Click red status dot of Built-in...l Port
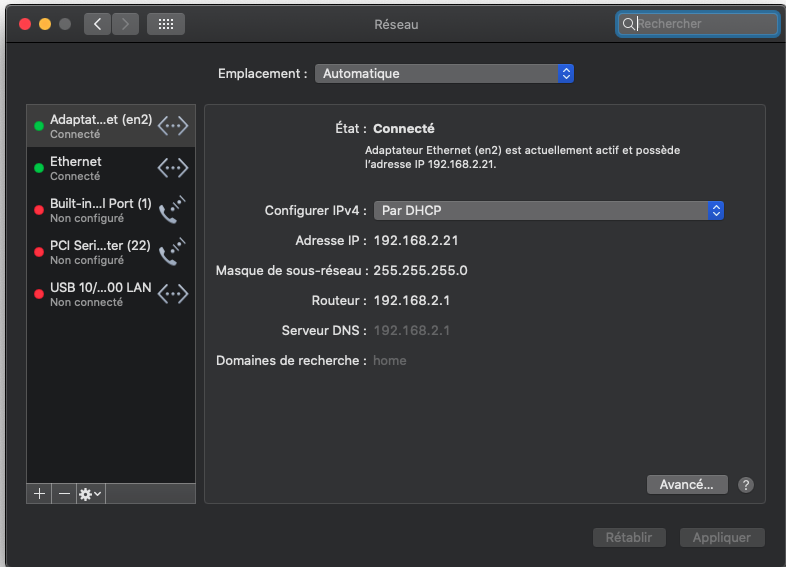The image size is (786, 567). pyautogui.click(x=39, y=210)
